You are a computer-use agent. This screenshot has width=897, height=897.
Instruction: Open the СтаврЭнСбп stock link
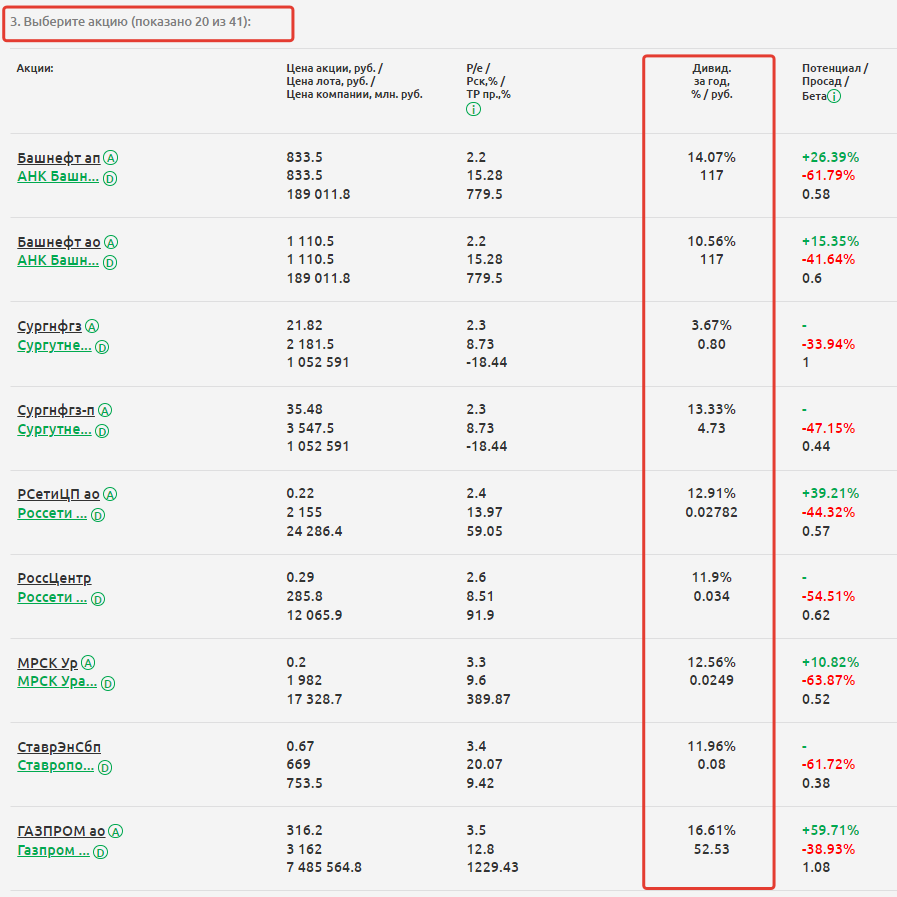tap(59, 747)
